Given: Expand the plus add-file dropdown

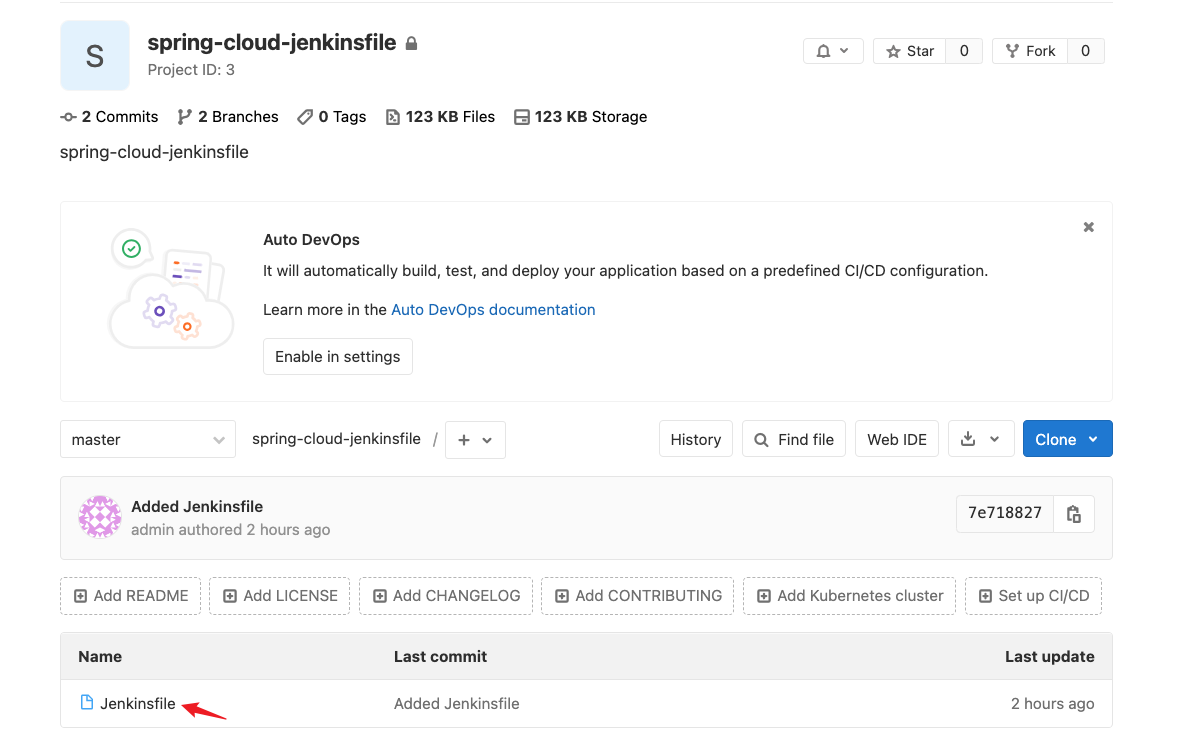Looking at the screenshot, I should (x=475, y=440).
